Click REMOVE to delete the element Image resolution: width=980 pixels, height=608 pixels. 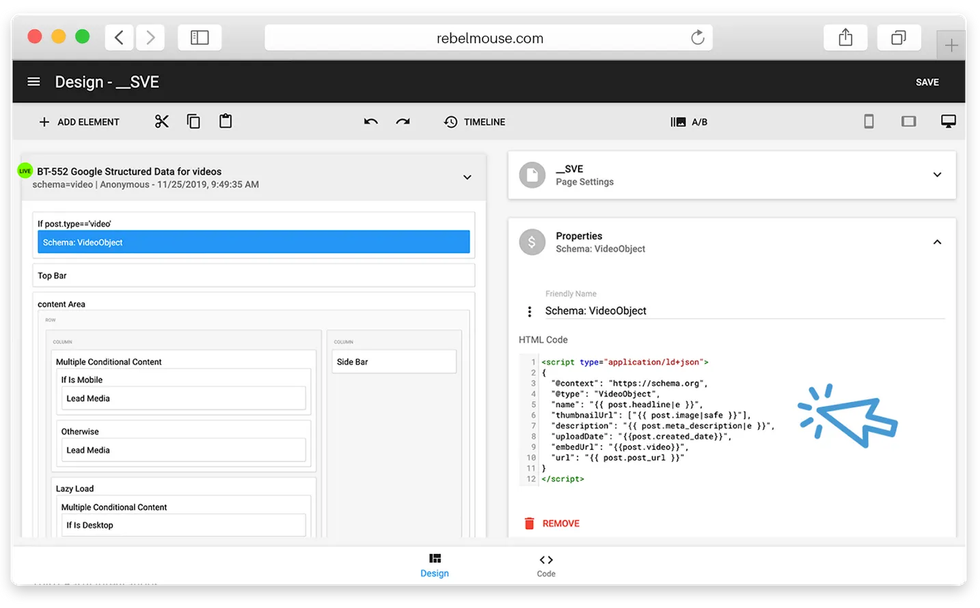pyautogui.click(x=551, y=523)
